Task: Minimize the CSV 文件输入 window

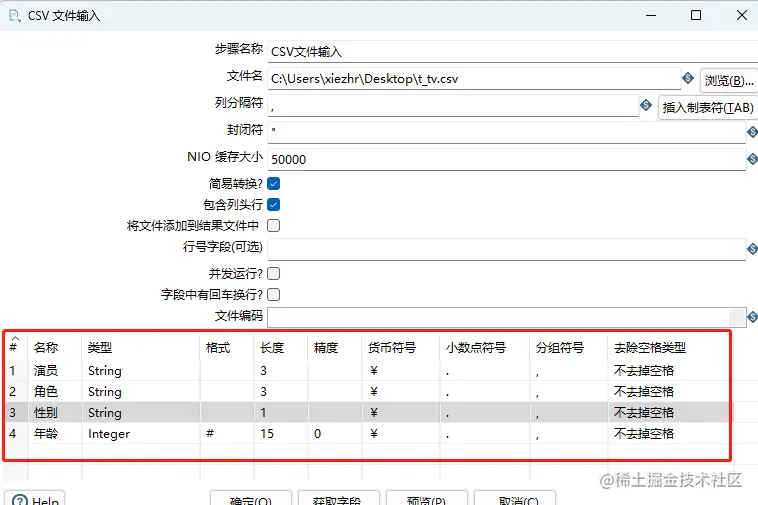Action: pyautogui.click(x=651, y=15)
